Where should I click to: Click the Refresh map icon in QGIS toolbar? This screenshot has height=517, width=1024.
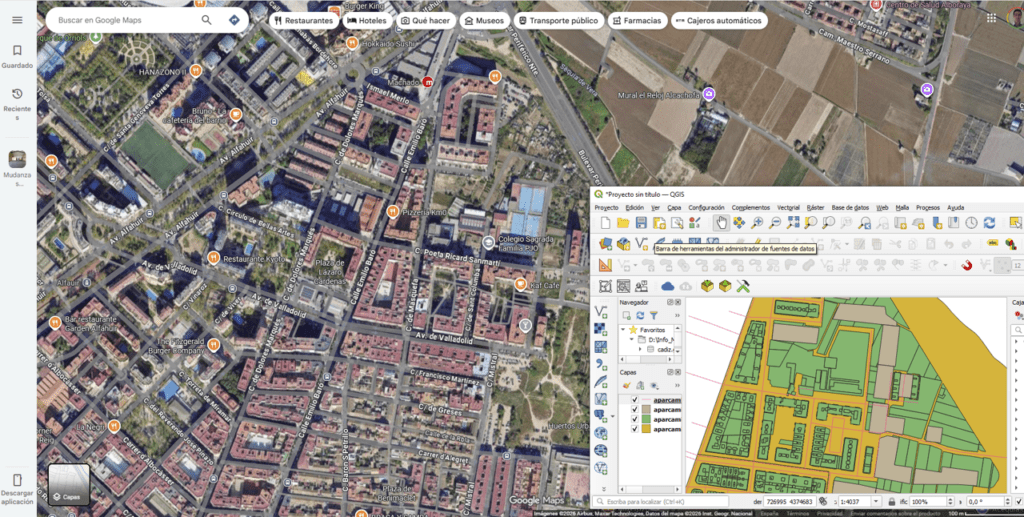989,223
